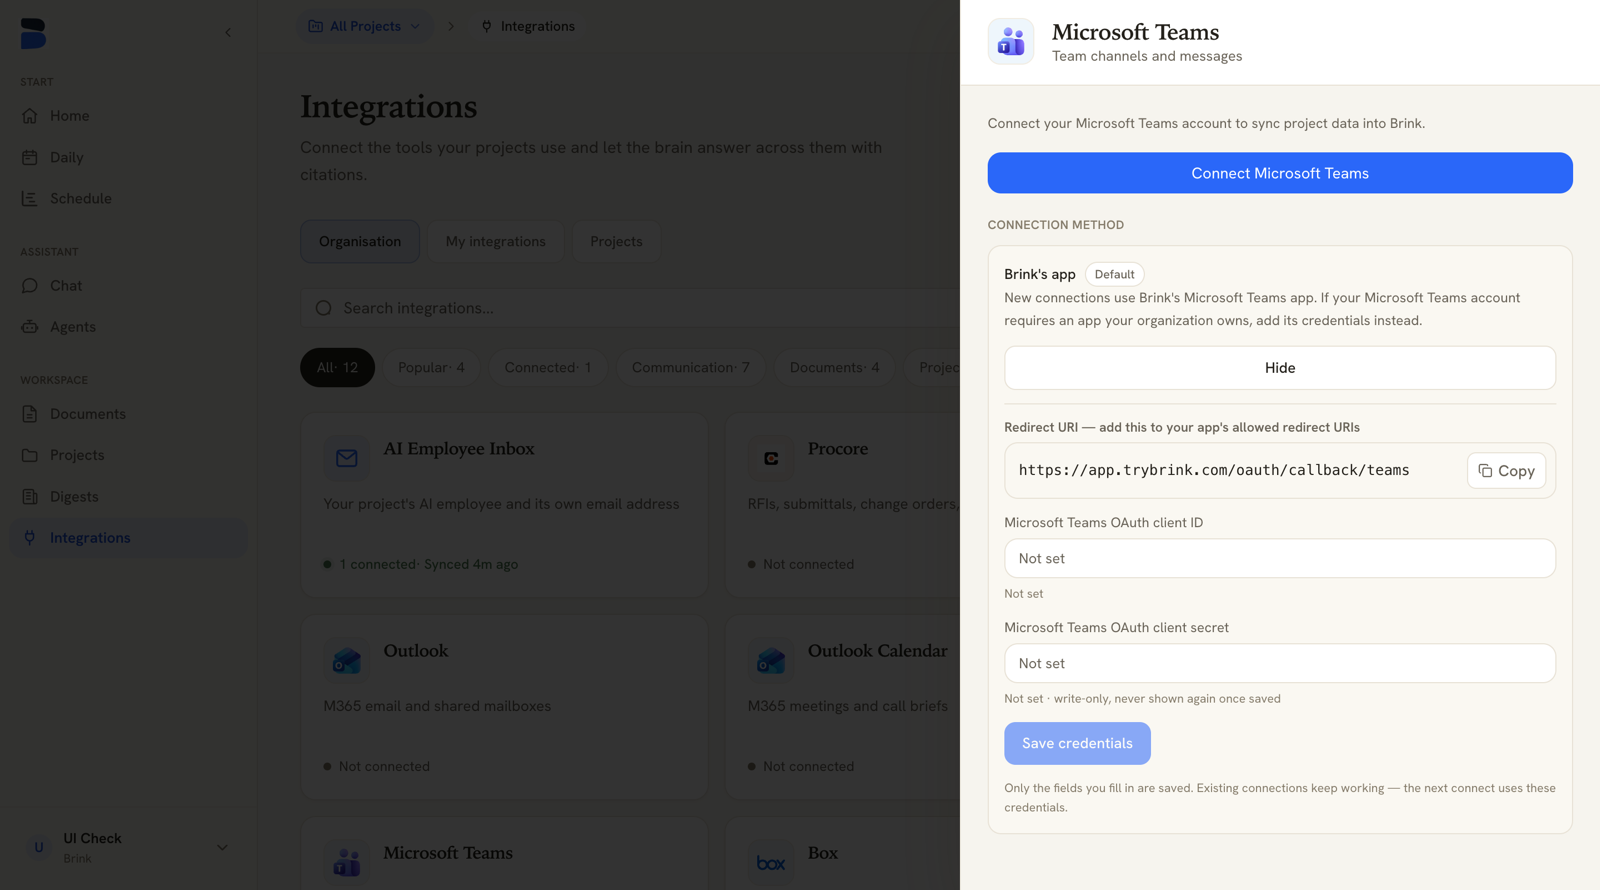Click Hide under Brink's app
1600x890 pixels.
[1280, 368]
